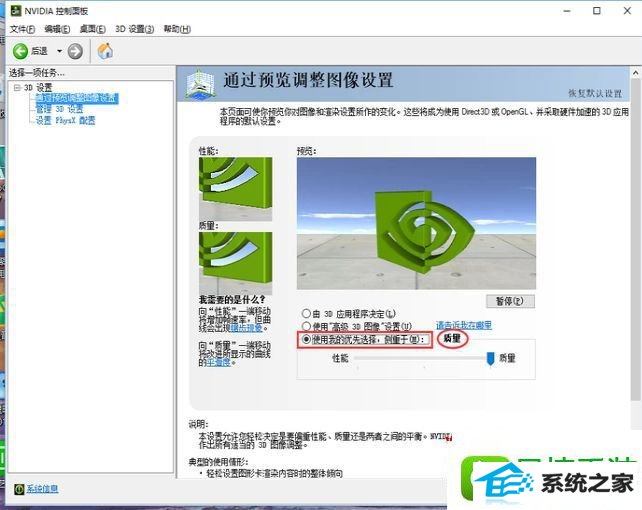Click the 选择一项任务... header text
The width and height of the screenshot is (642, 510).
pos(37,73)
